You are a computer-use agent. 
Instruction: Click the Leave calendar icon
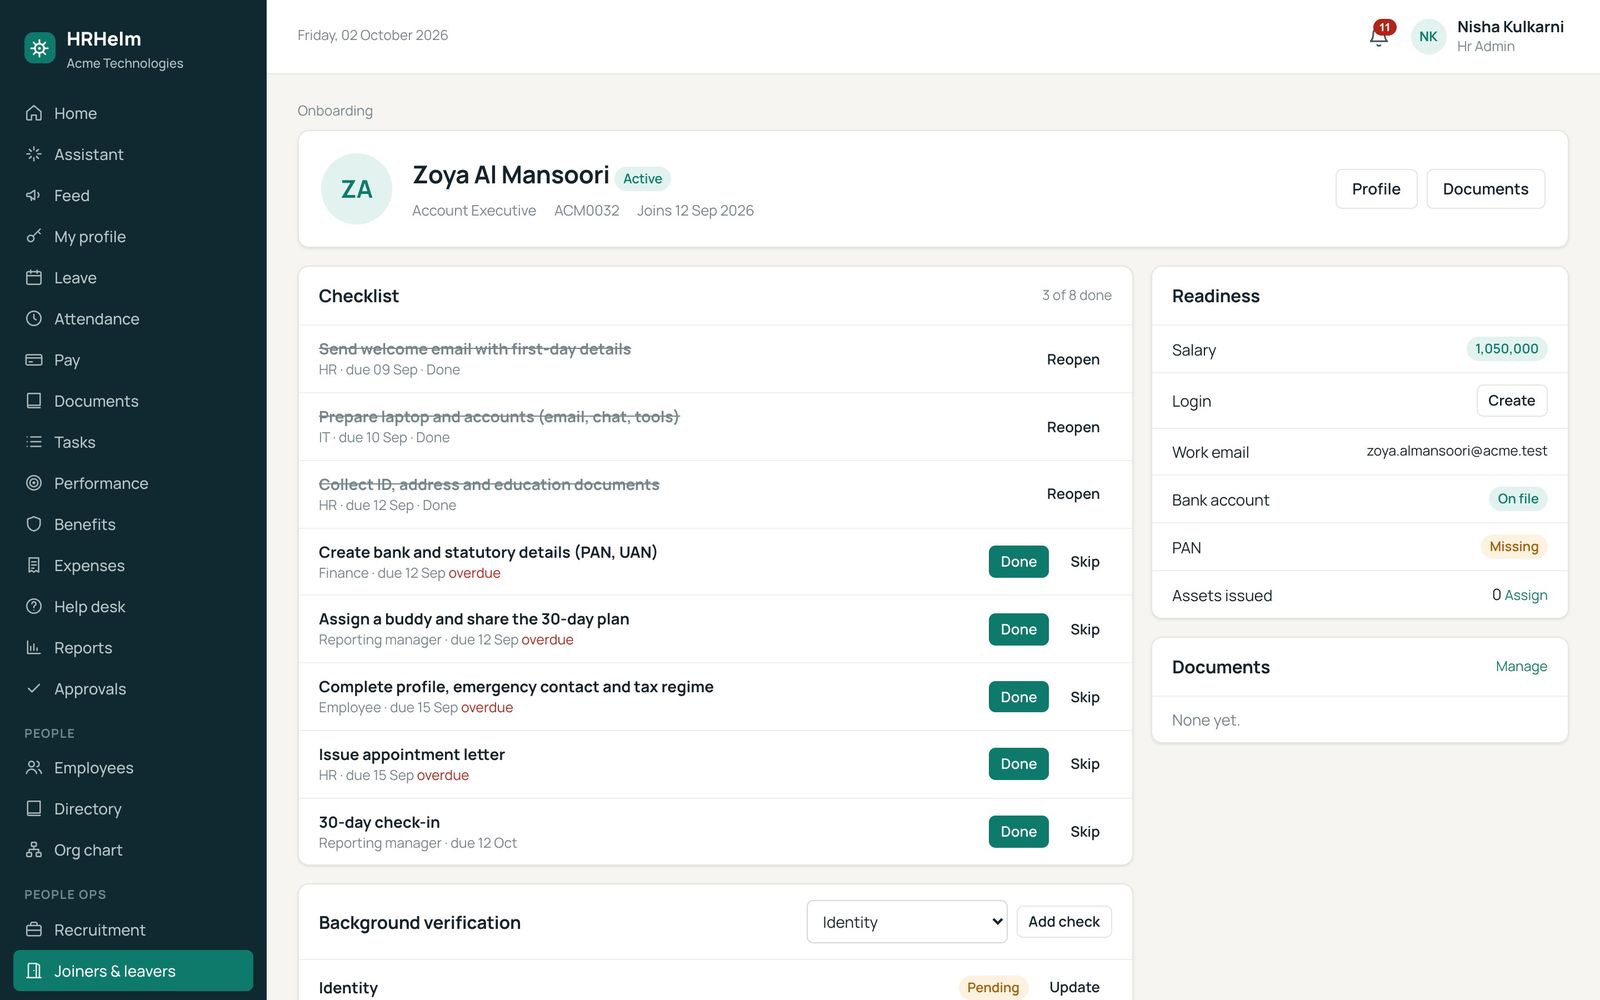coord(34,277)
